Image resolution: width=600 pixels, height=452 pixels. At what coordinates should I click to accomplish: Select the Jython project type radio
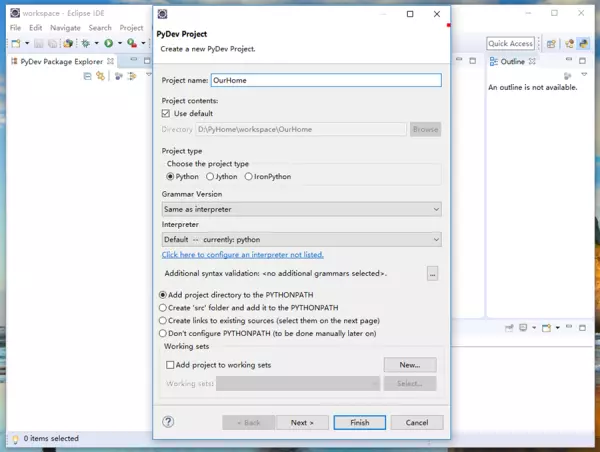210,176
